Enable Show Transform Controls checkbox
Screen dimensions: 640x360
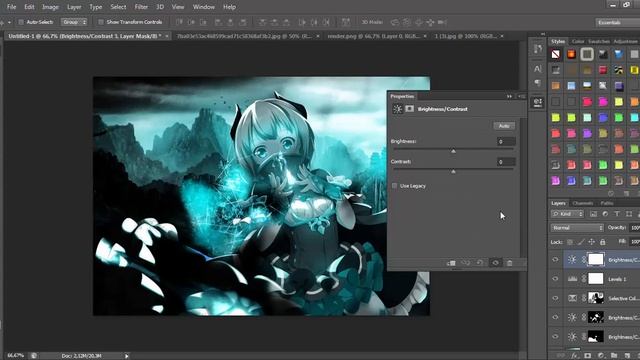point(101,22)
